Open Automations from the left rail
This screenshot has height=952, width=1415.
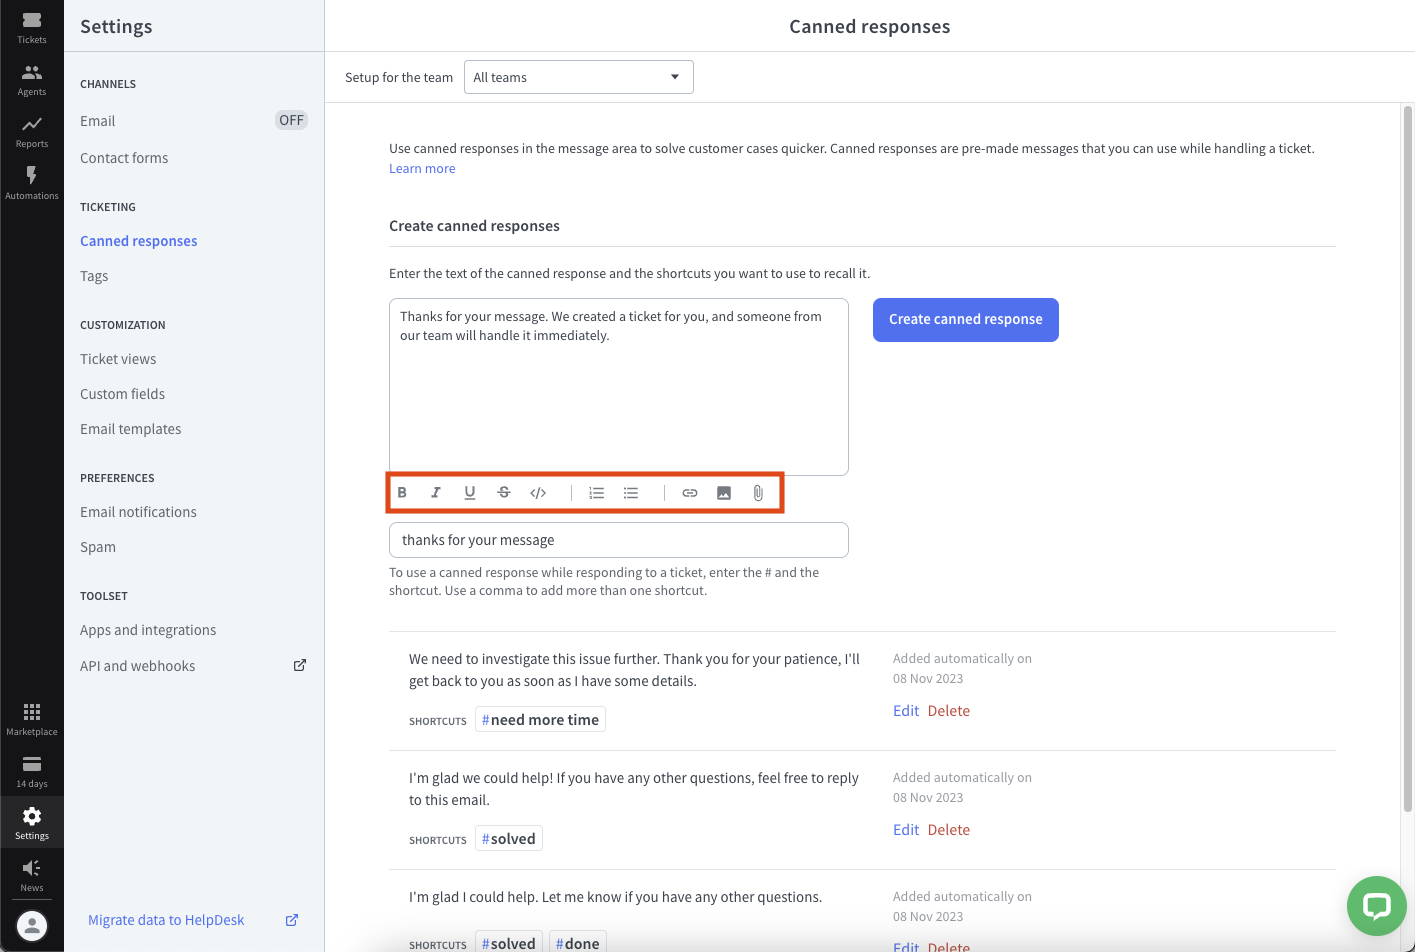click(32, 183)
